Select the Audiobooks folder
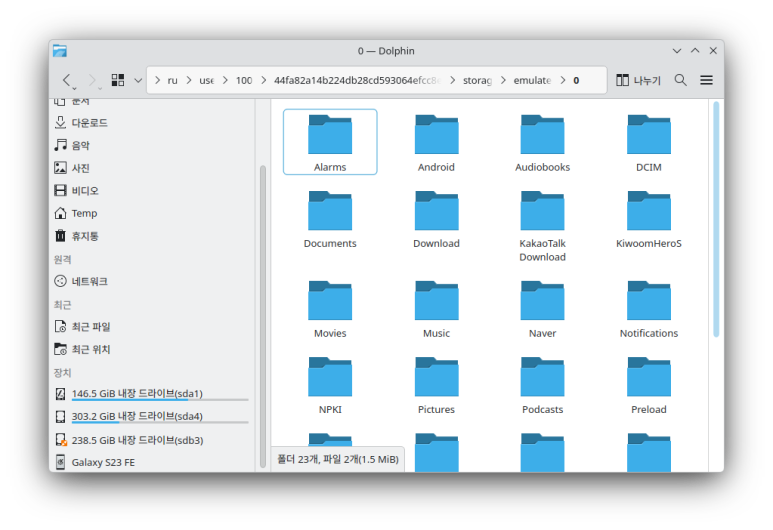Screen dimensions: 773x530 click(x=542, y=142)
